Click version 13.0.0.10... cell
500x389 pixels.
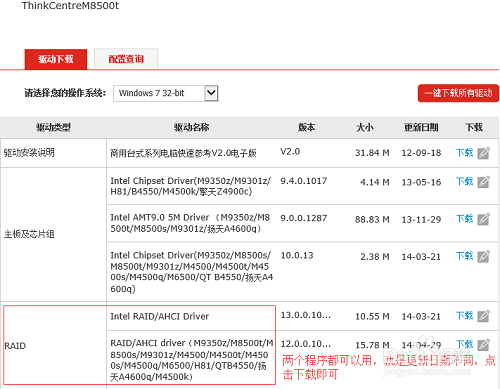(x=306, y=315)
